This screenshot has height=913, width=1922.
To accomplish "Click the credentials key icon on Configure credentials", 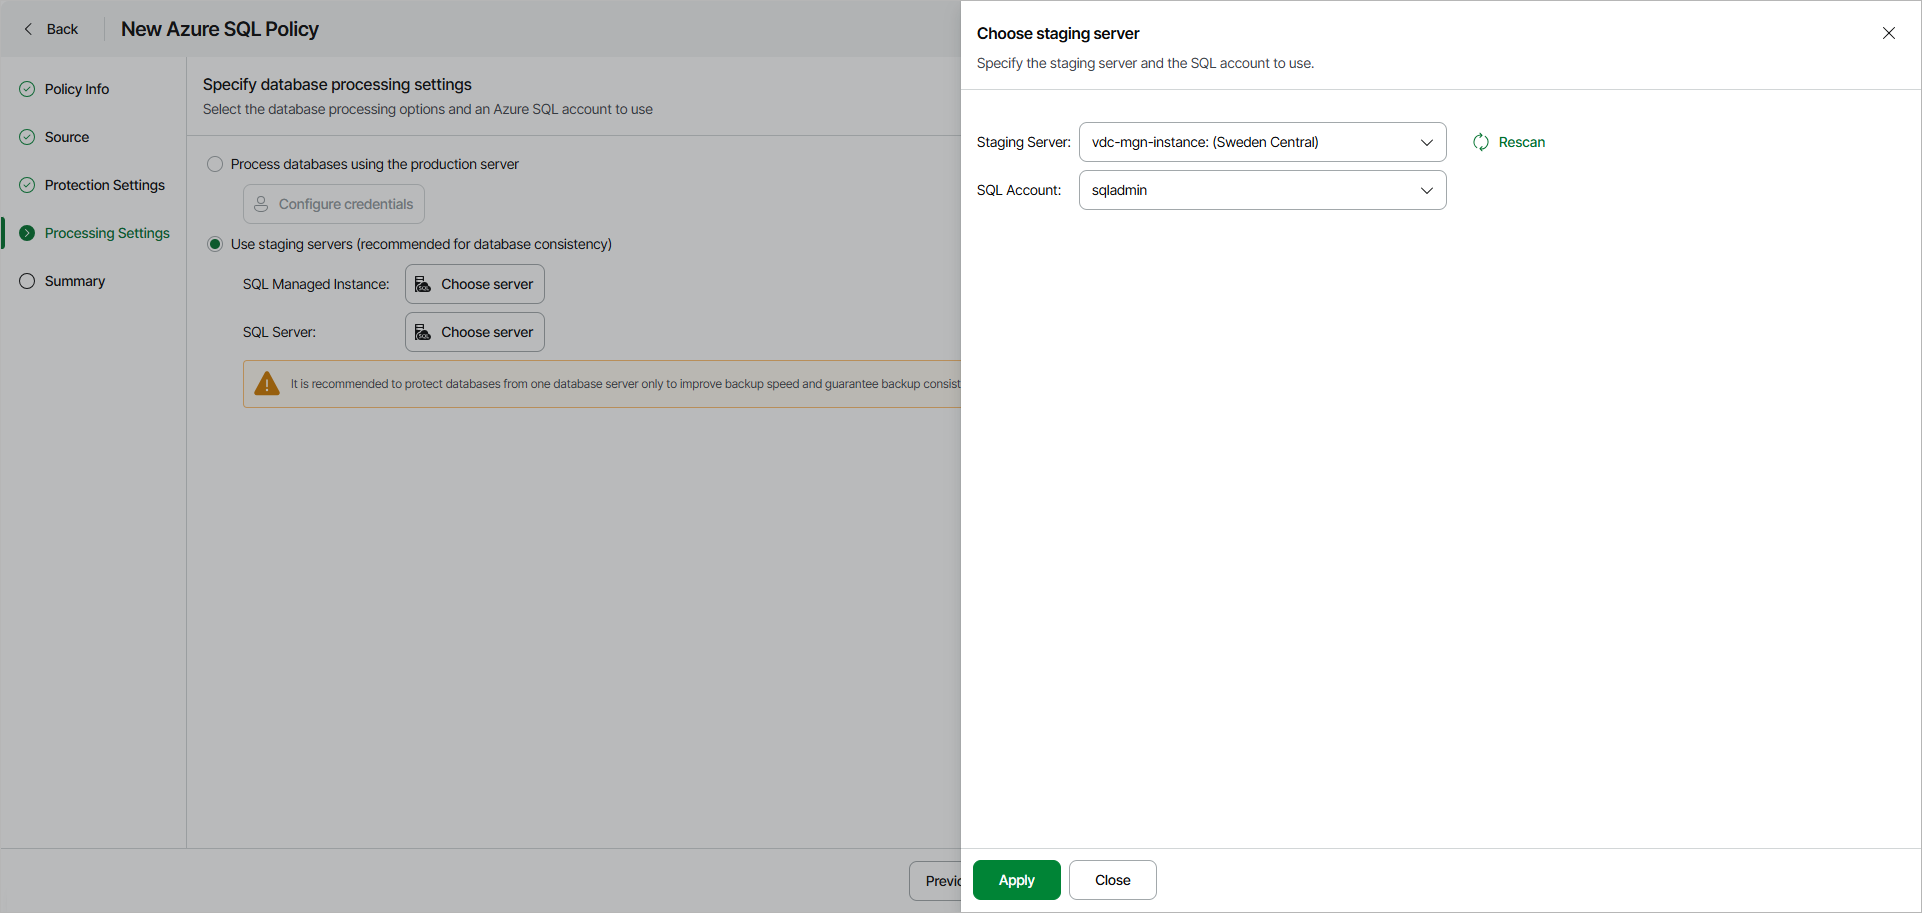I will click(261, 203).
